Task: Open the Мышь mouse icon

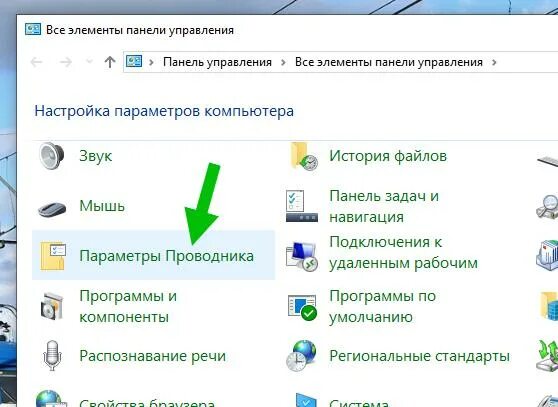Action: click(x=52, y=209)
